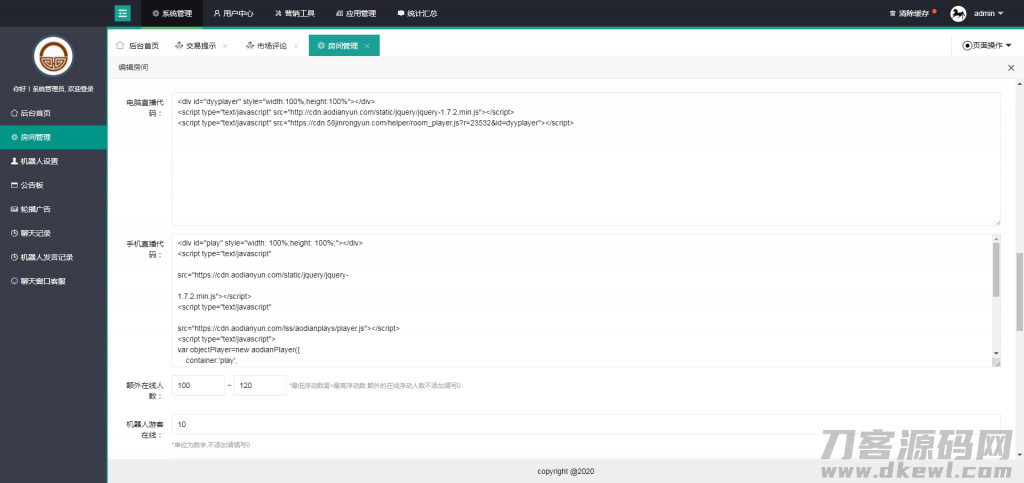The height and width of the screenshot is (483, 1024).
Task: Close the 交易提示 tab
Action: [225, 46]
